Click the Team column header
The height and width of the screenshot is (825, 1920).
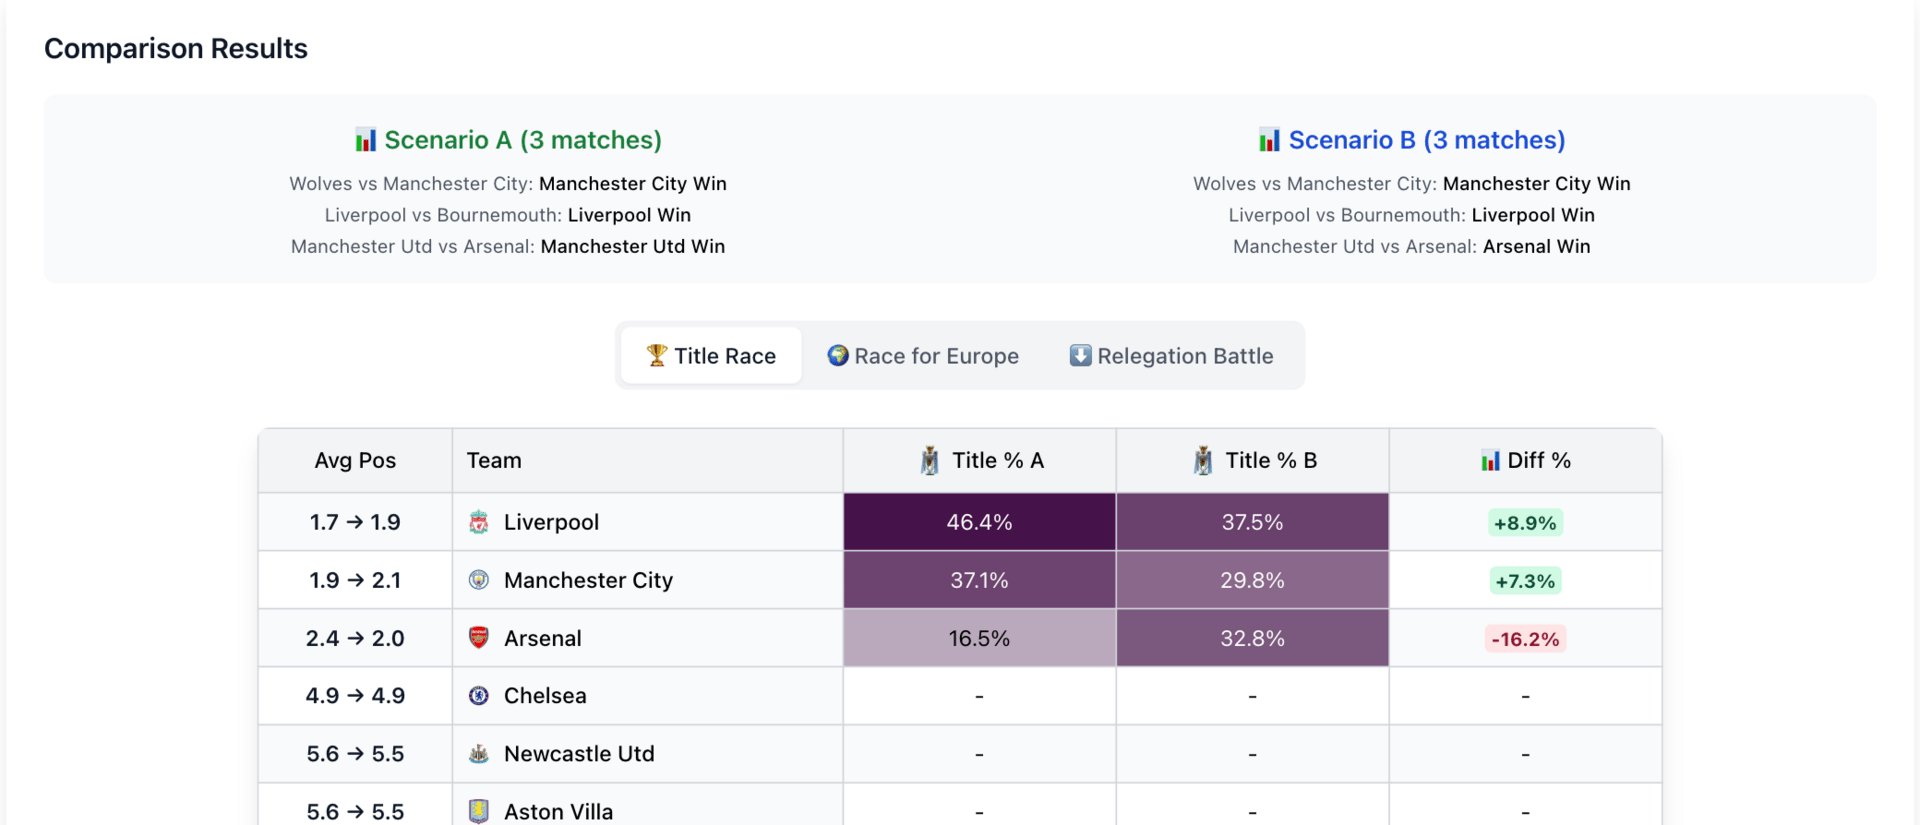tap(494, 461)
